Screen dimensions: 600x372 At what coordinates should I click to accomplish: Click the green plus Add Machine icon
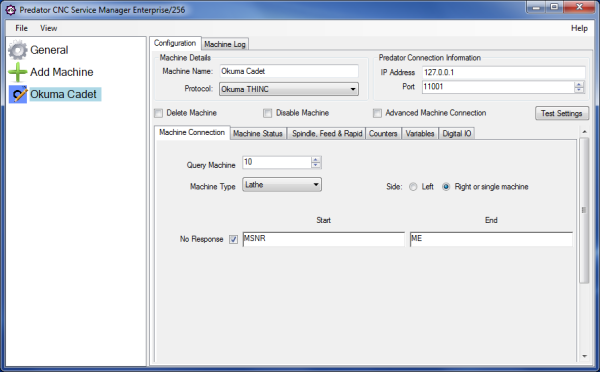click(18, 72)
